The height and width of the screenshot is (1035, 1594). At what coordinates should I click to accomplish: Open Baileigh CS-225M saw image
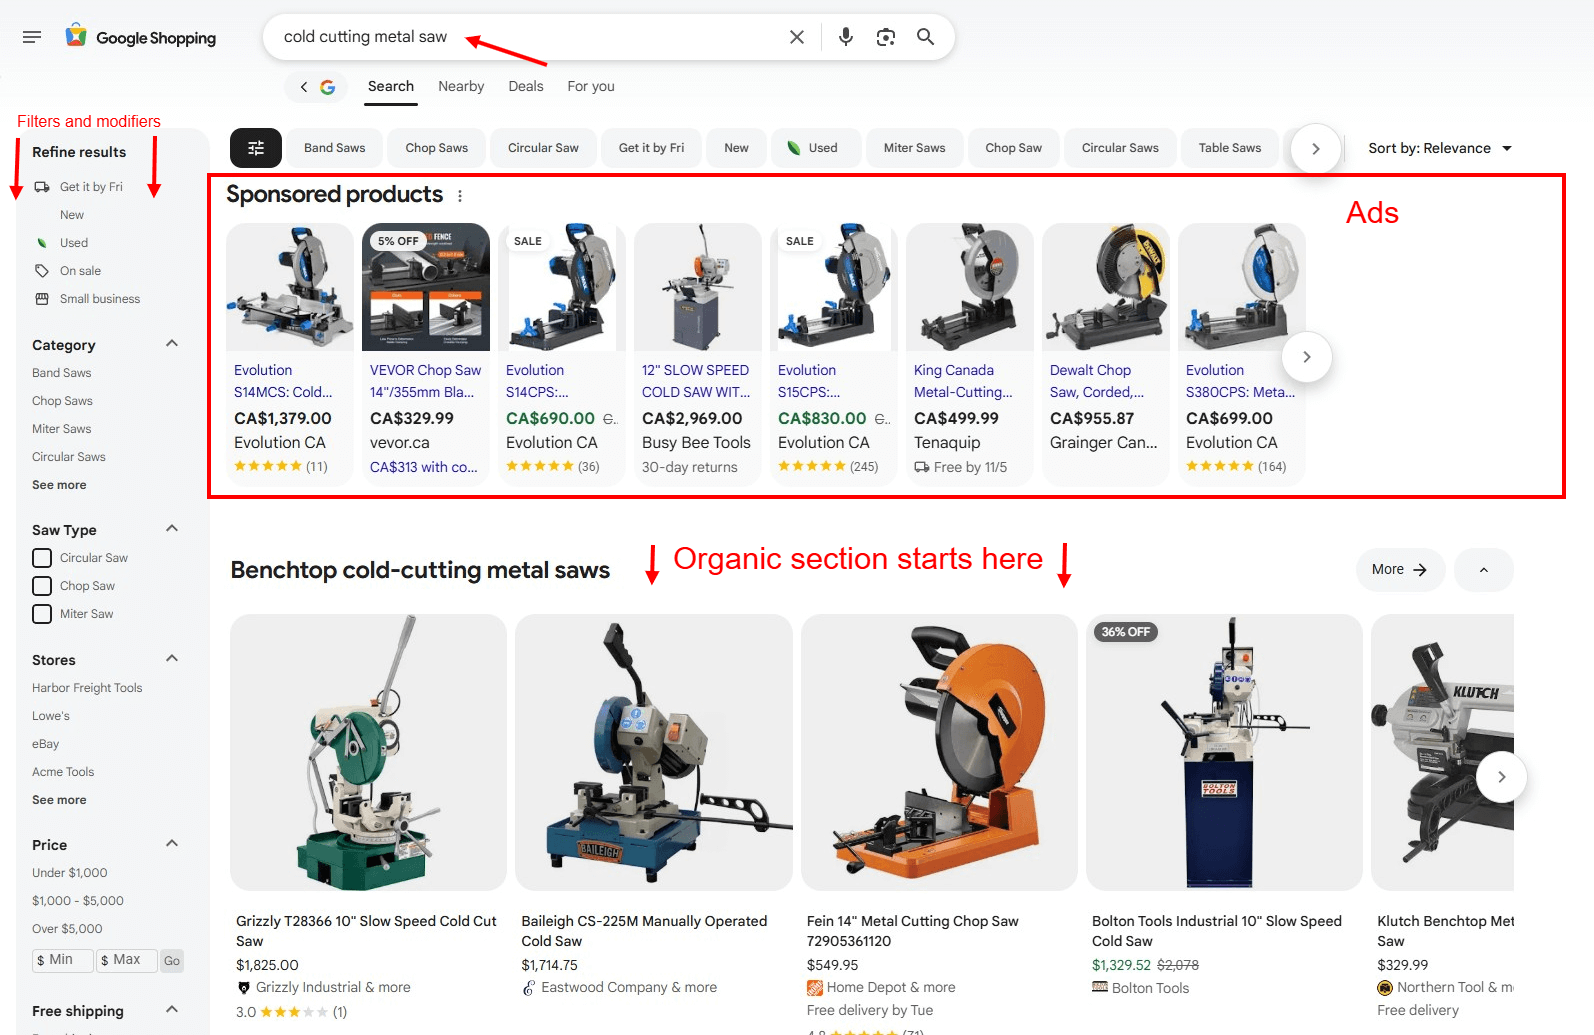(x=654, y=752)
